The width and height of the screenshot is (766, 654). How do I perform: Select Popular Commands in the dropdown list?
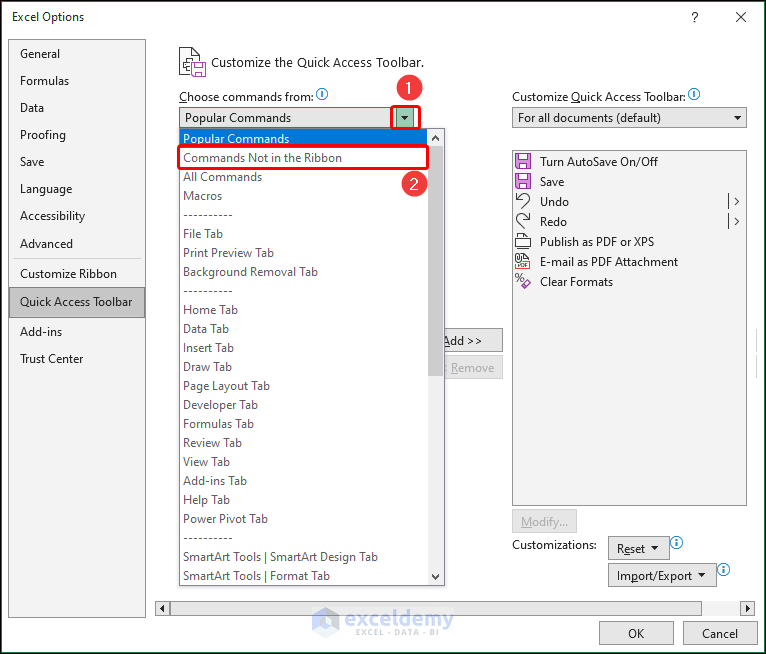[x=303, y=138]
